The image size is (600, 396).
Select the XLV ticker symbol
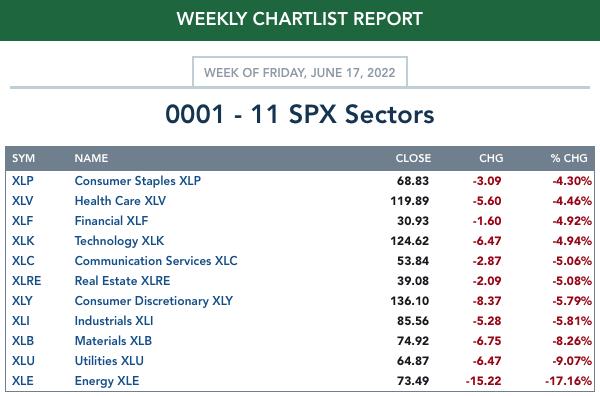pos(22,200)
